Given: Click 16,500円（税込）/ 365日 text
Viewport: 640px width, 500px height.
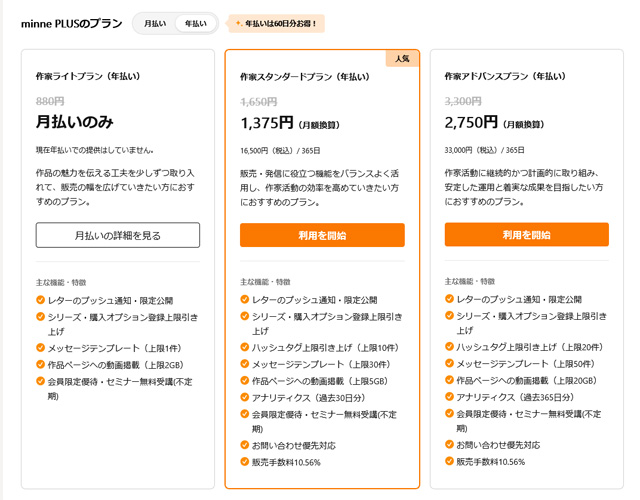Looking at the screenshot, I should click(280, 151).
